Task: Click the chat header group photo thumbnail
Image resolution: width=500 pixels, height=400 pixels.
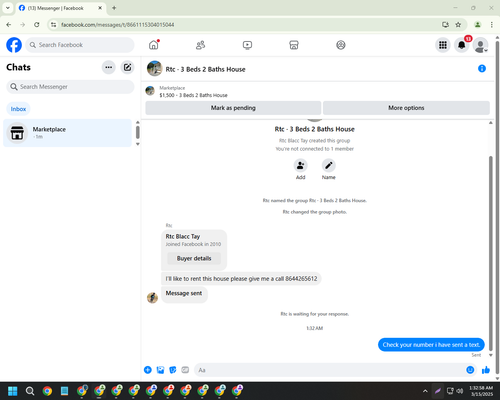Action: [x=154, y=68]
